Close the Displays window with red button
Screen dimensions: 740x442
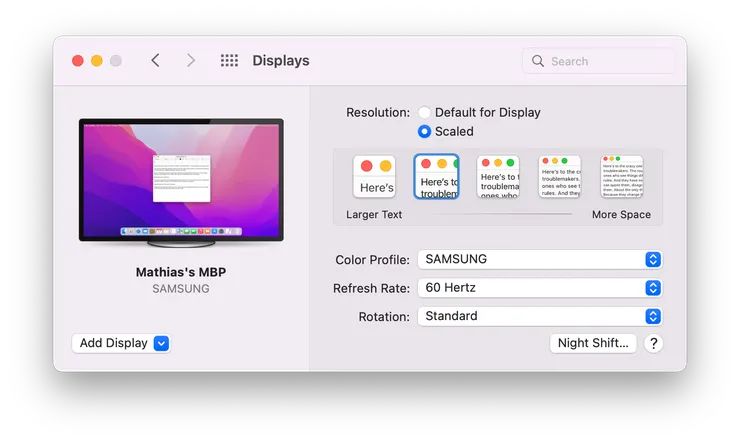[x=78, y=61]
